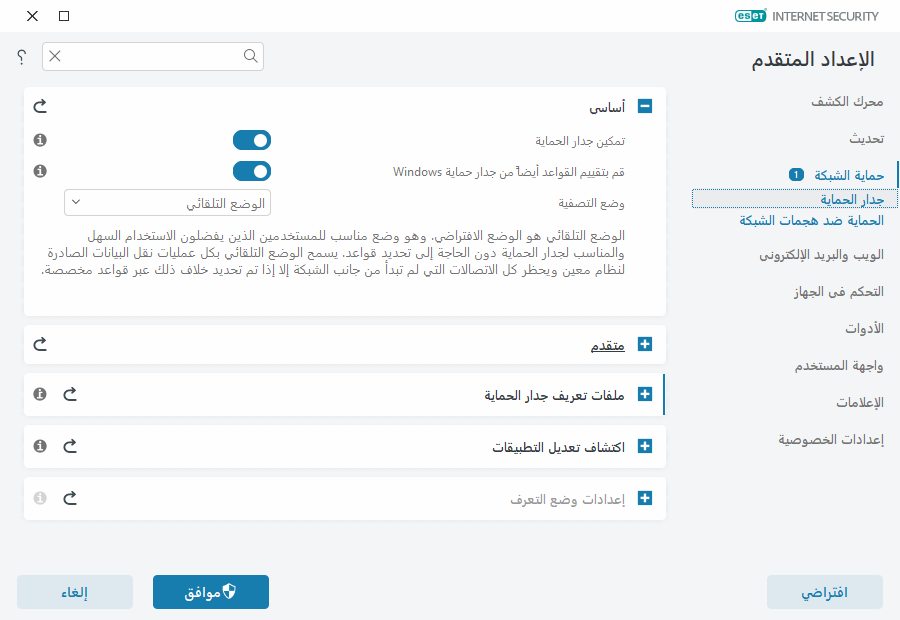Screen dimensions: 900x620
Task: Open the وضع التصفية dropdown
Action: pyautogui.click(x=167, y=202)
